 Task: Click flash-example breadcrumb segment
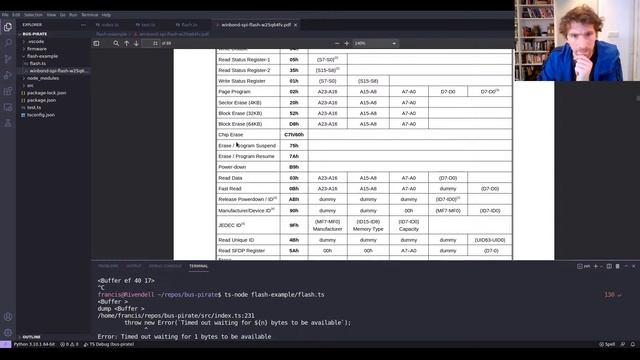point(111,34)
